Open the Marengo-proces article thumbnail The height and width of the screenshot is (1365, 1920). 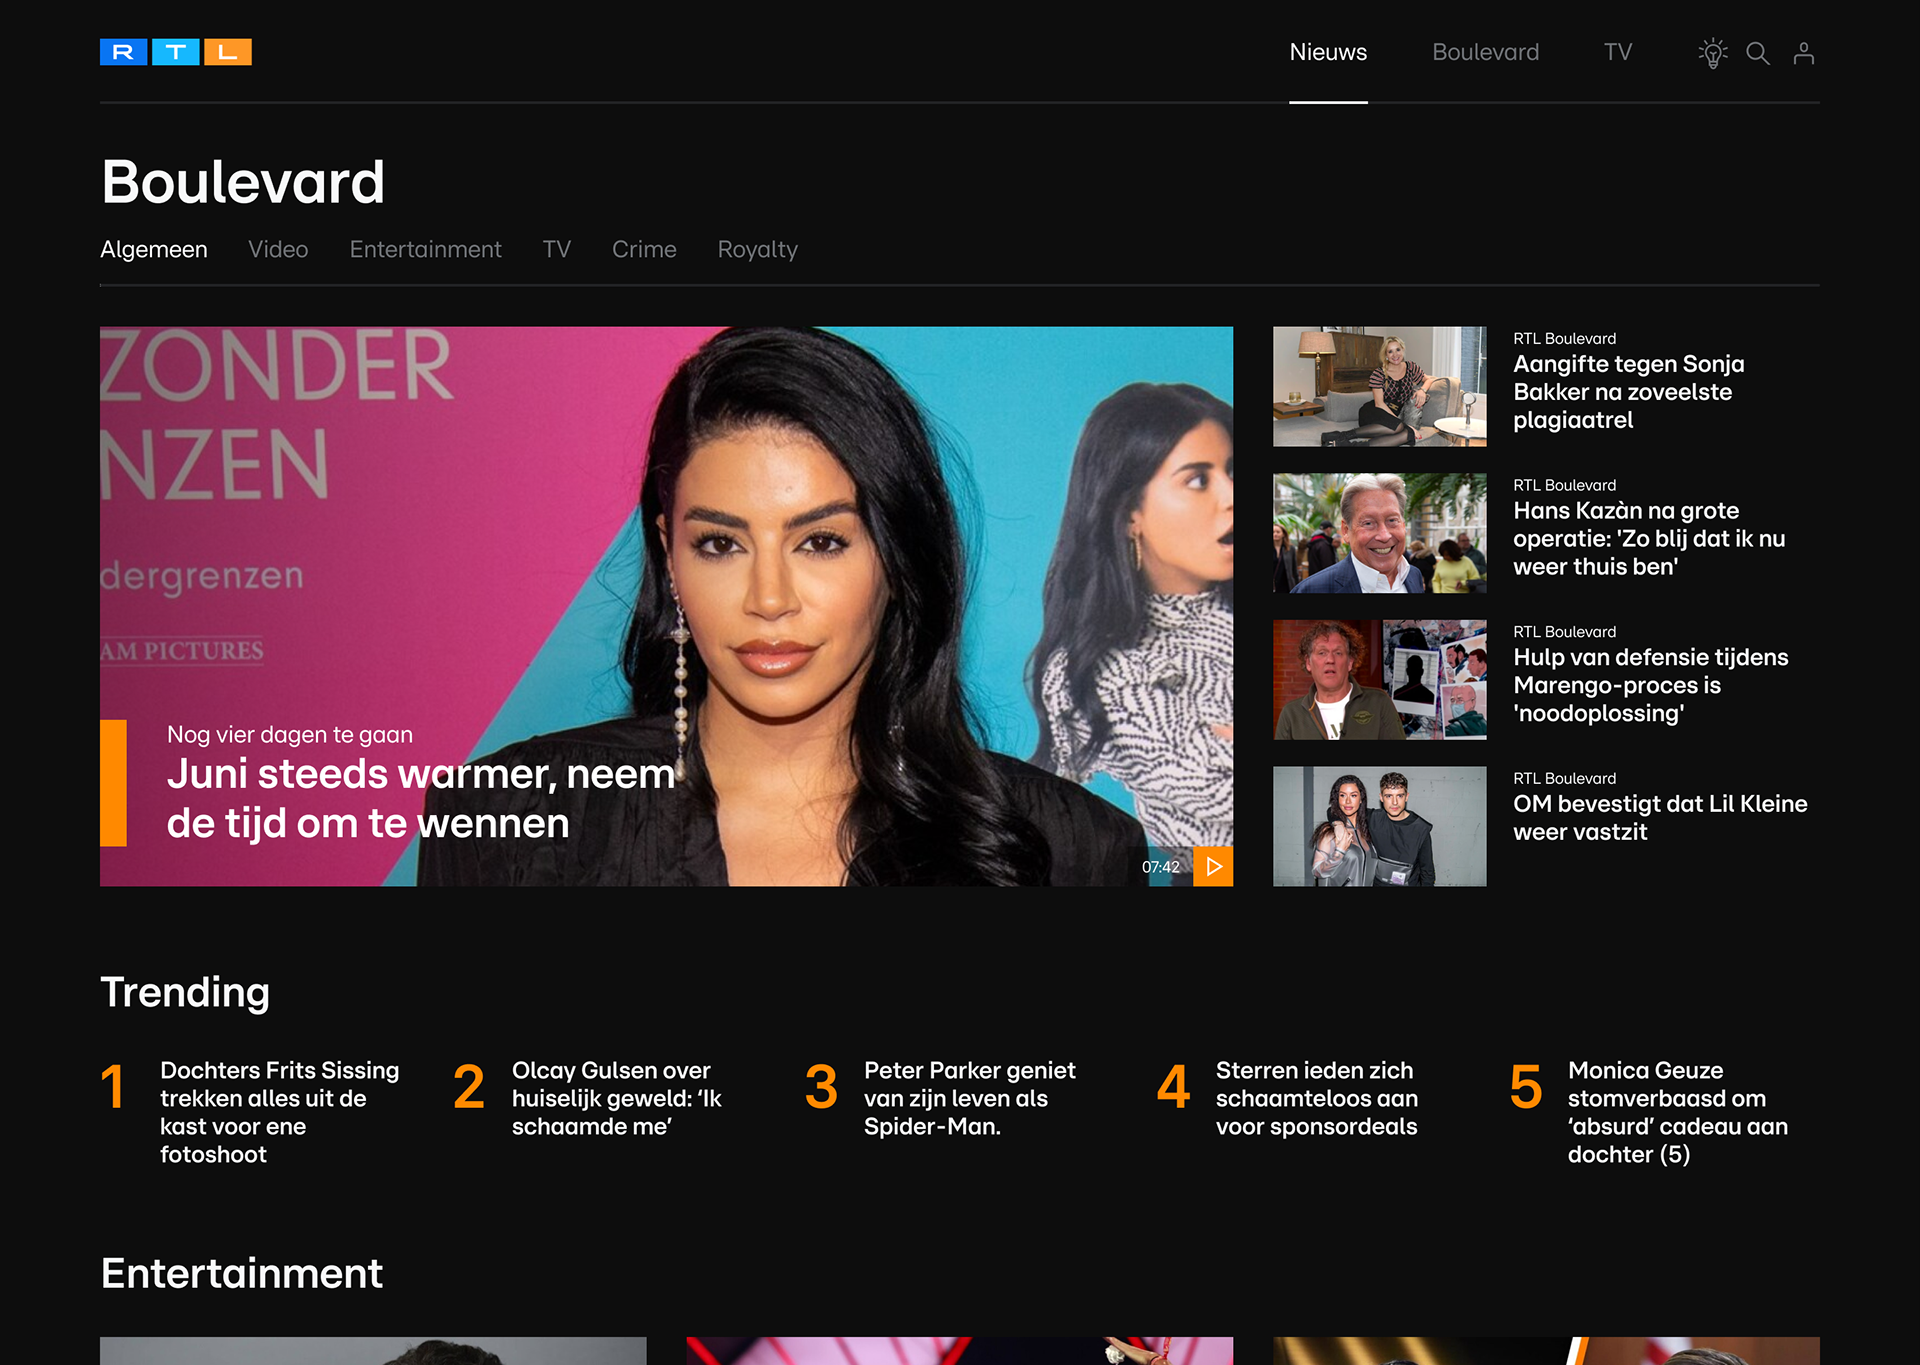pyautogui.click(x=1379, y=679)
